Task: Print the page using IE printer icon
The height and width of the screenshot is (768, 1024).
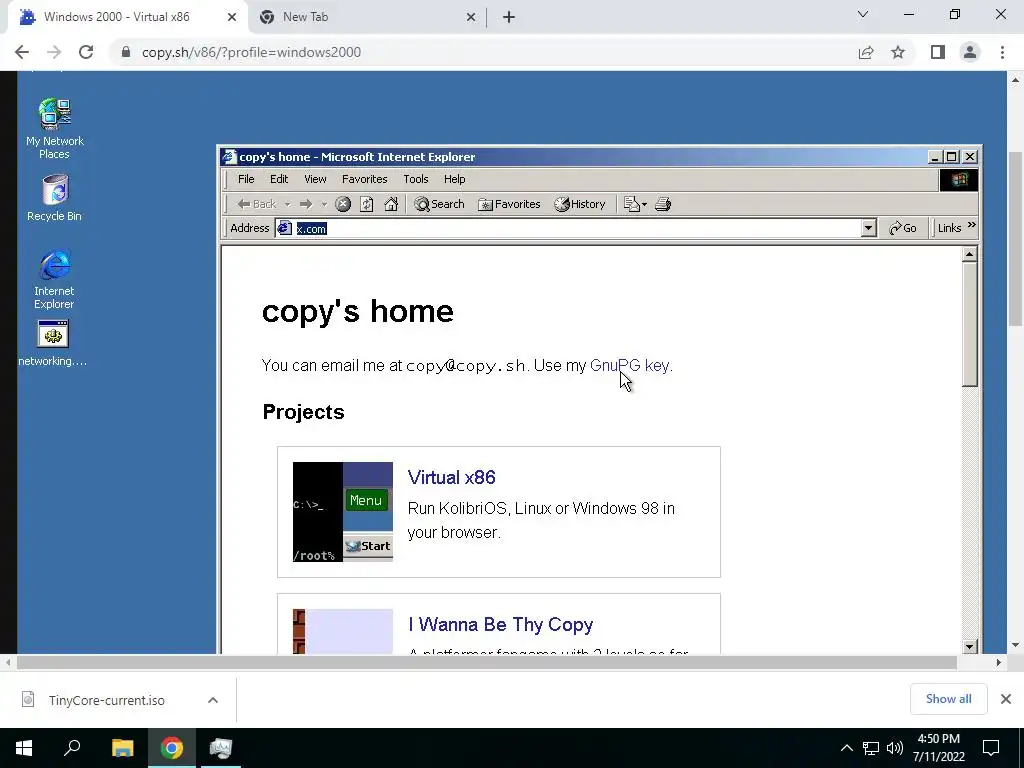Action: pos(663,204)
